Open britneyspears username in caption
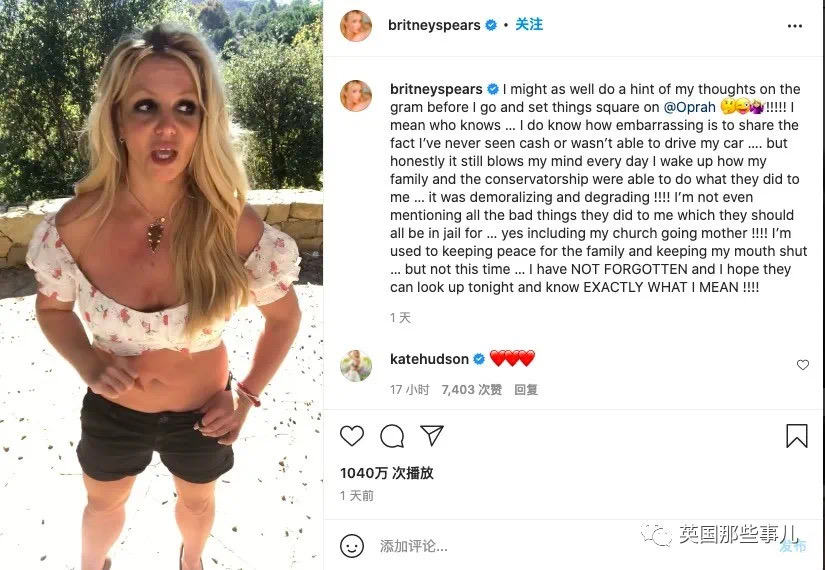825x570 pixels. tap(436, 89)
